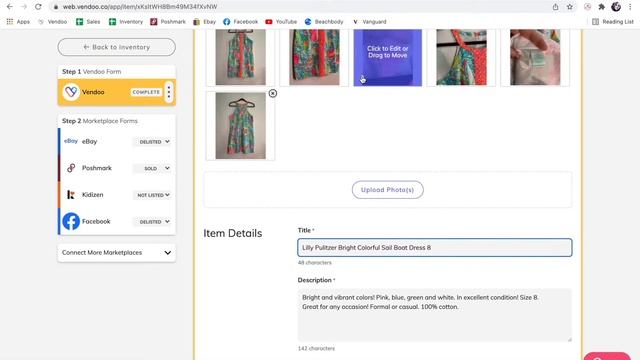Image resolution: width=640 pixels, height=360 pixels.
Task: Reload the page with the refresh icon
Action: pos(38,7)
